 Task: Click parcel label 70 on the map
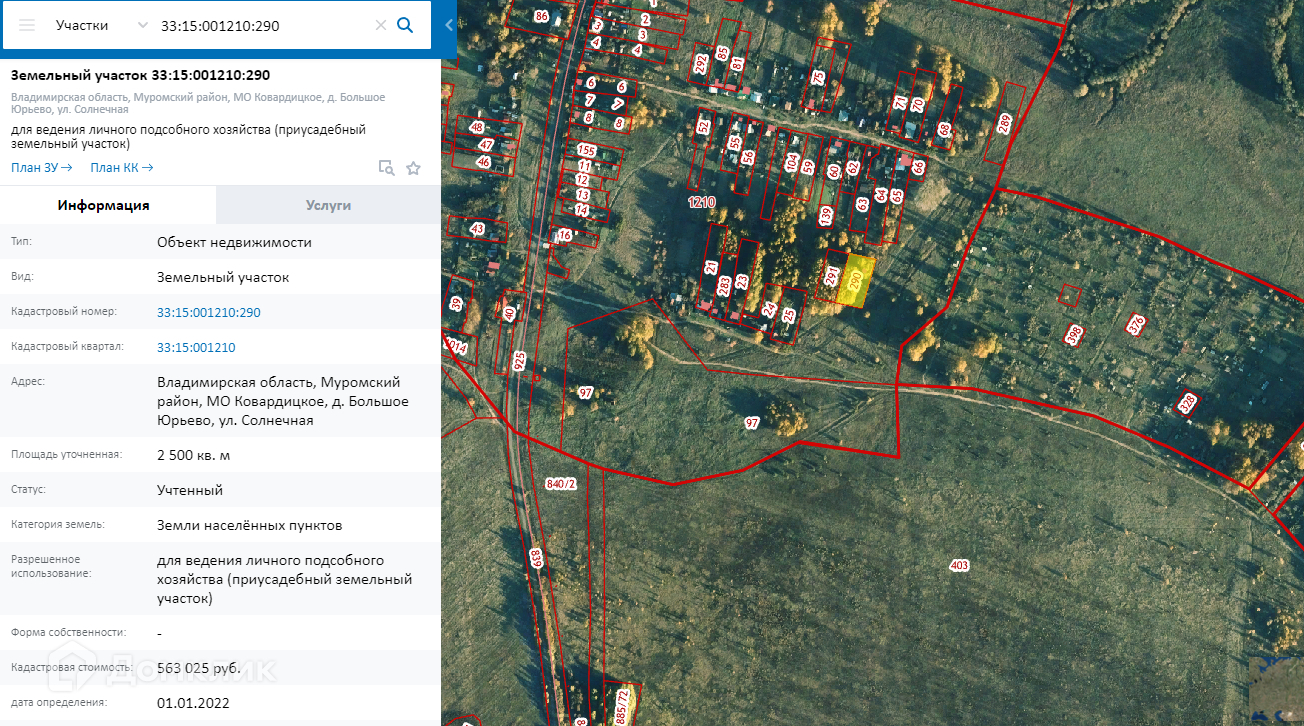coord(917,103)
